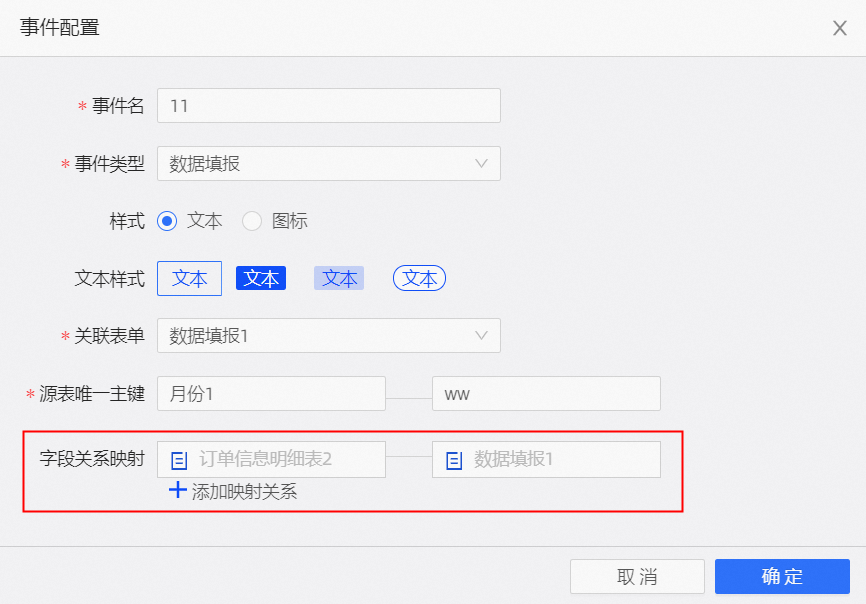Choose the rounded pill 文本 style
The width and height of the screenshot is (866, 604).
[419, 279]
